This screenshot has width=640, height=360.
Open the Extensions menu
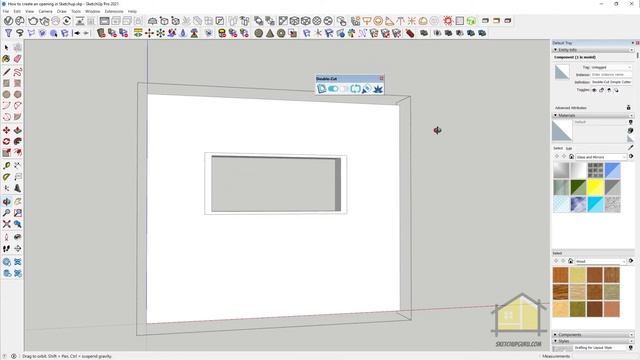pyautogui.click(x=114, y=11)
